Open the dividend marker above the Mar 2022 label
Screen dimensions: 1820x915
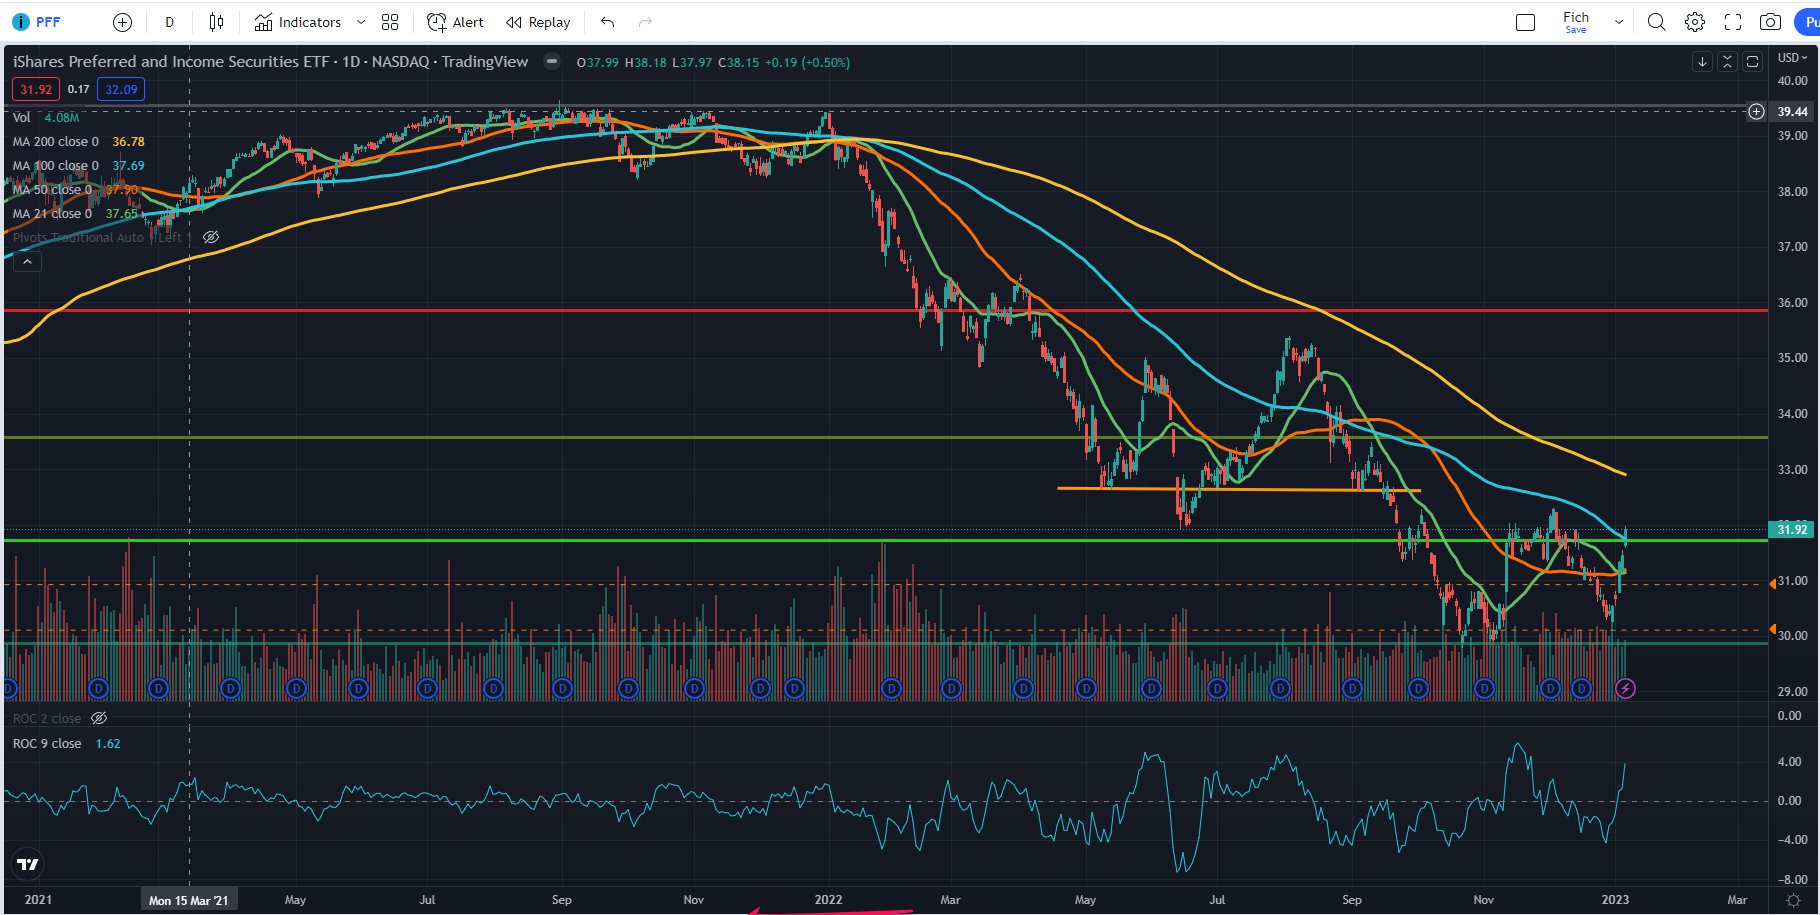pyautogui.click(x=951, y=688)
